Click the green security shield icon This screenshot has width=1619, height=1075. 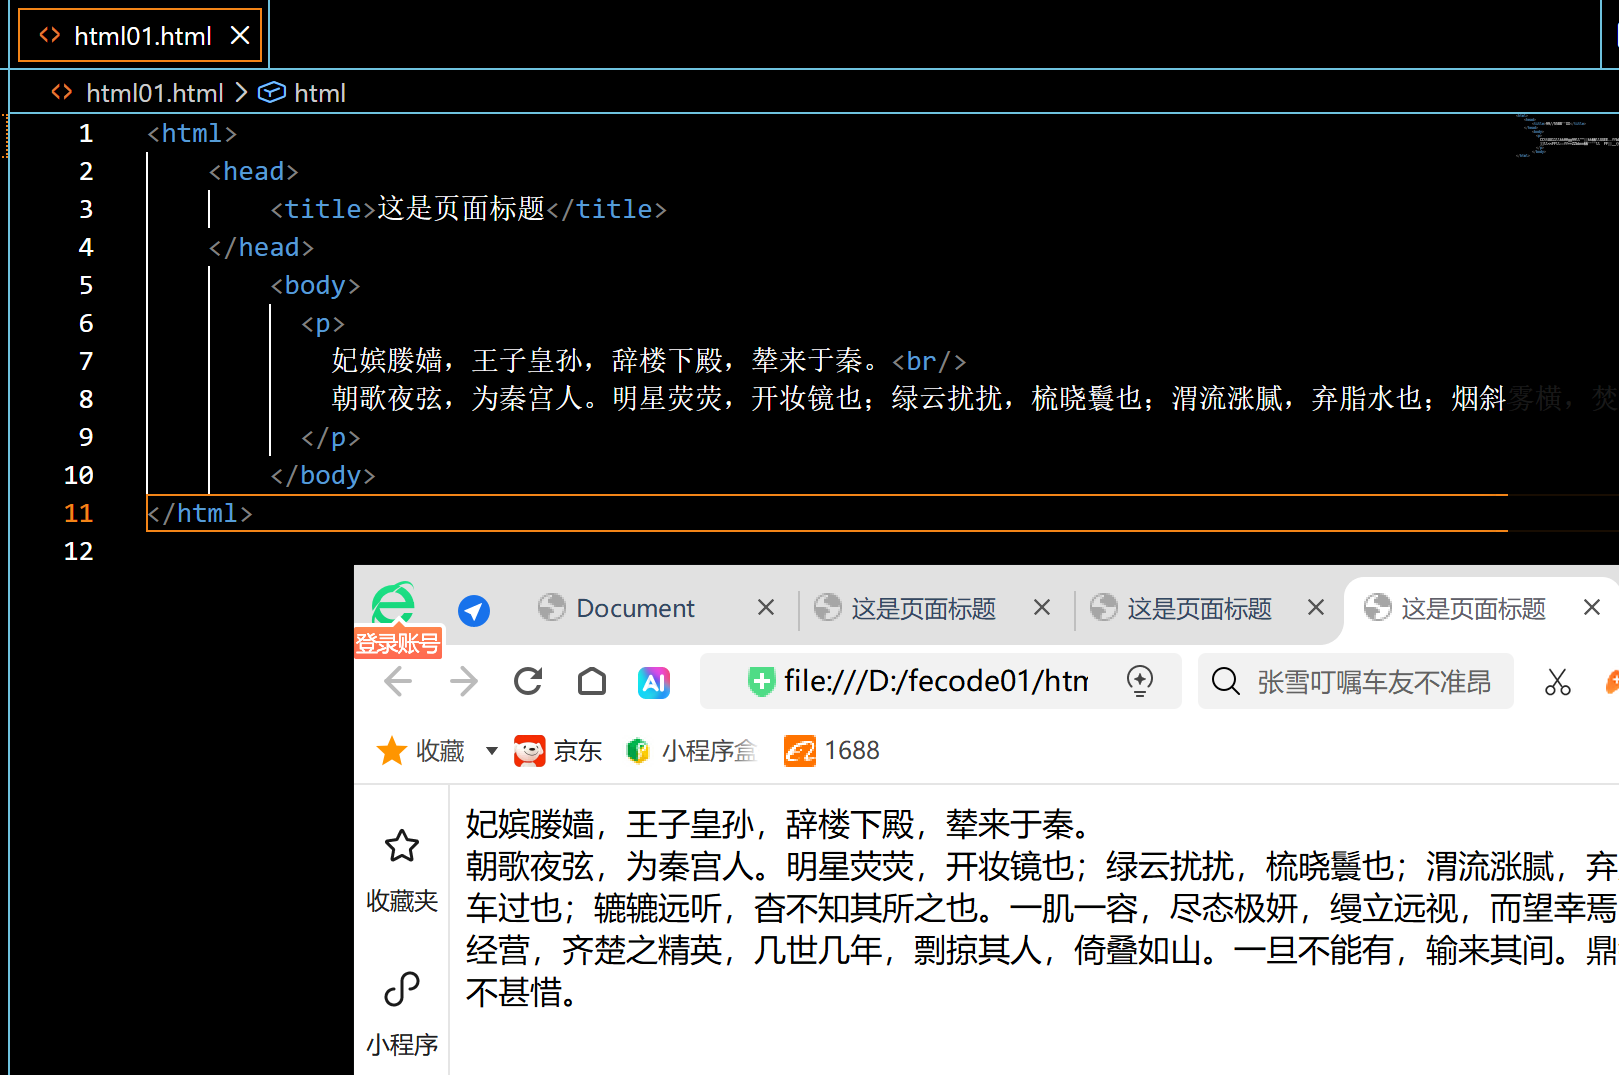(x=761, y=682)
